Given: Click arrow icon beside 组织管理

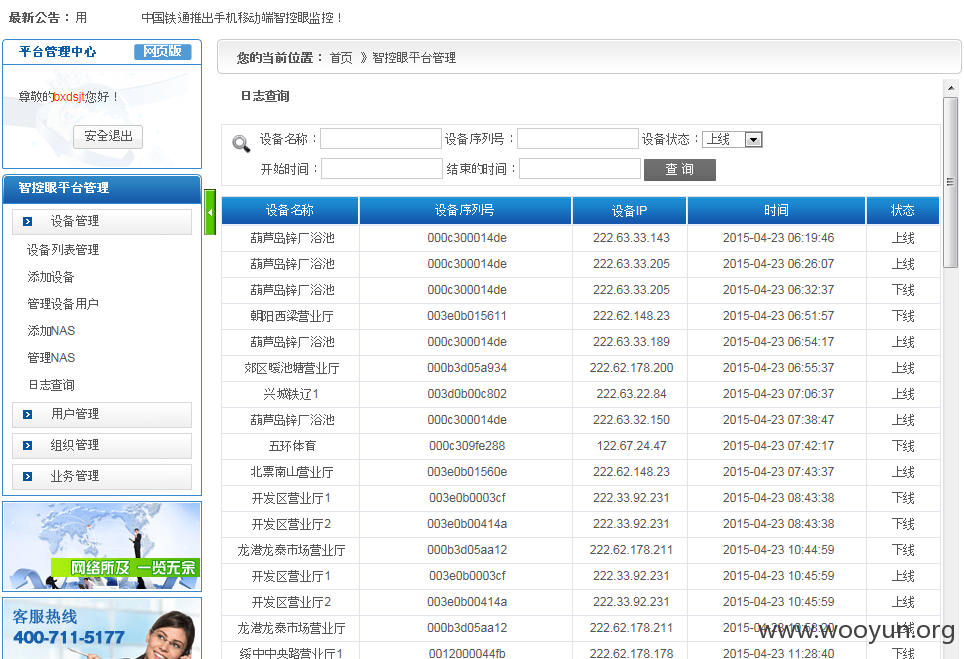Looking at the screenshot, I should coord(28,445).
